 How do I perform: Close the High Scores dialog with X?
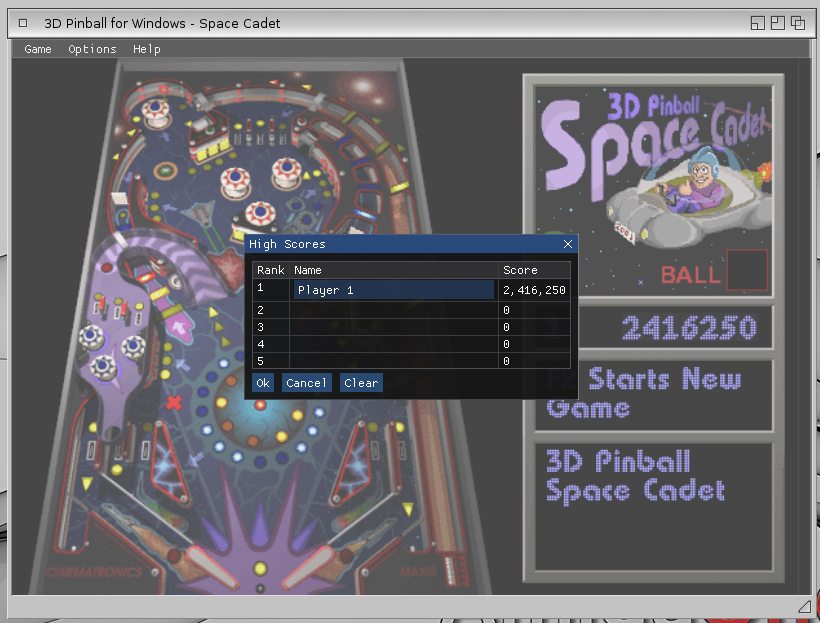pyautogui.click(x=568, y=244)
